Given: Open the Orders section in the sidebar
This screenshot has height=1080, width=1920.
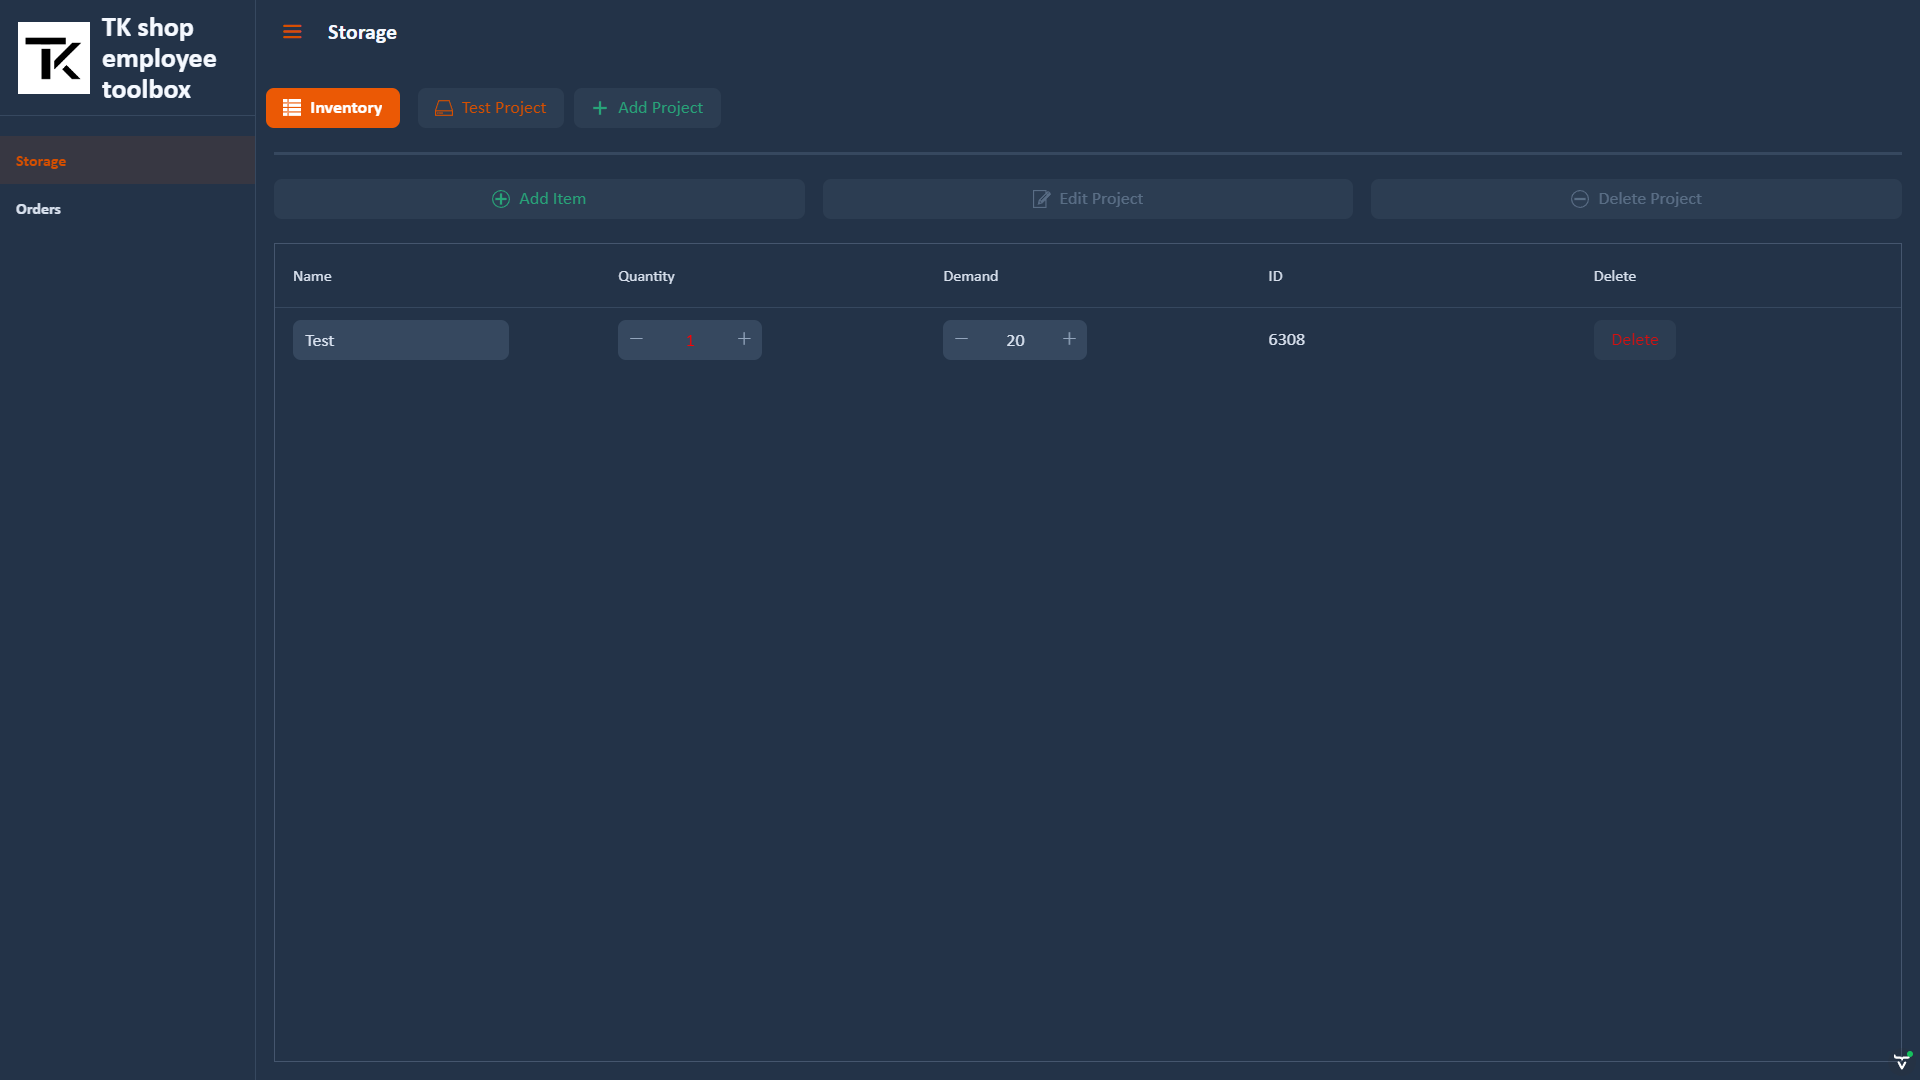Looking at the screenshot, I should 38,208.
